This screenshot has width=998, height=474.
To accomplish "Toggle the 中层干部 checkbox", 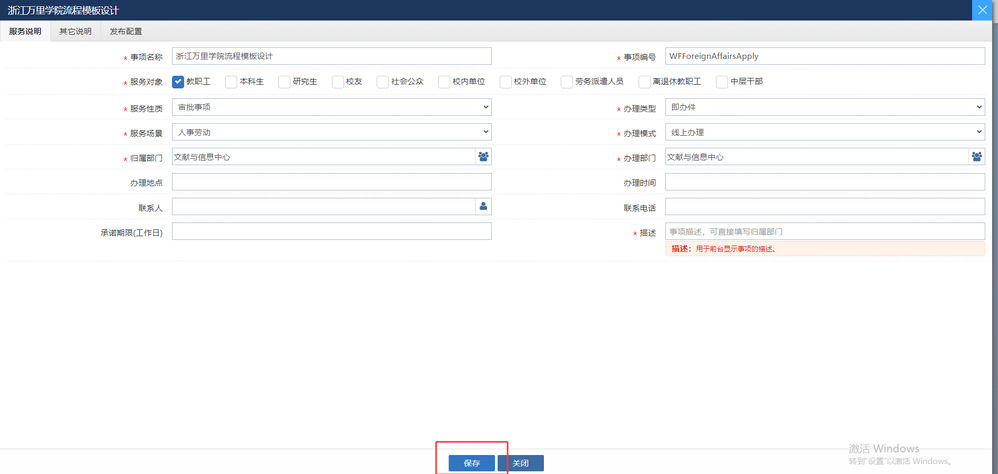I will tap(722, 82).
